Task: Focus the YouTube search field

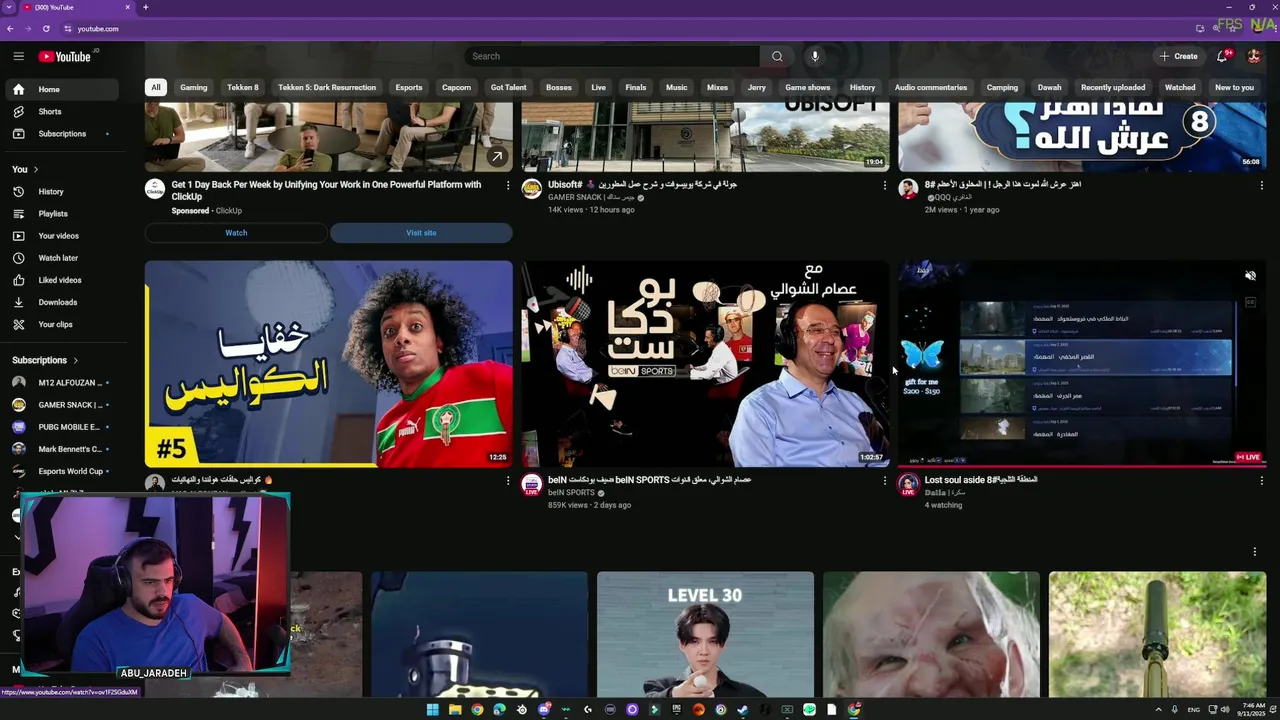Action: click(612, 56)
